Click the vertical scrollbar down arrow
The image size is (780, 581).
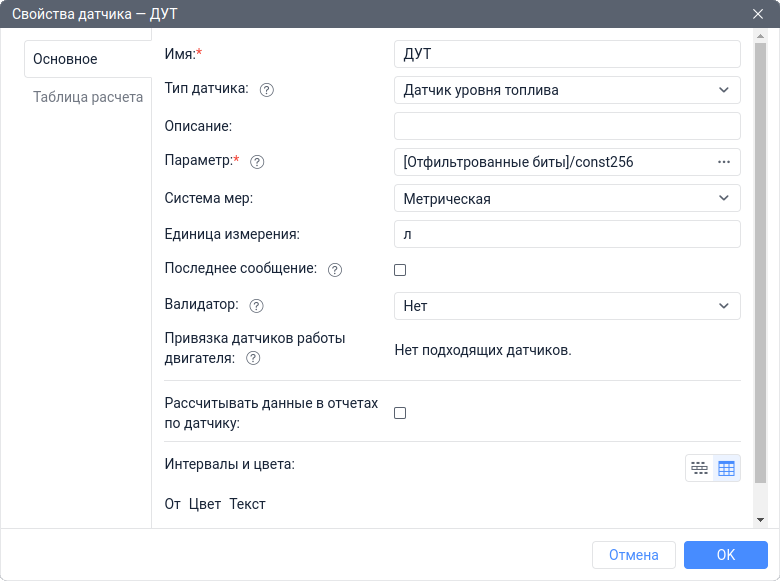point(760,520)
